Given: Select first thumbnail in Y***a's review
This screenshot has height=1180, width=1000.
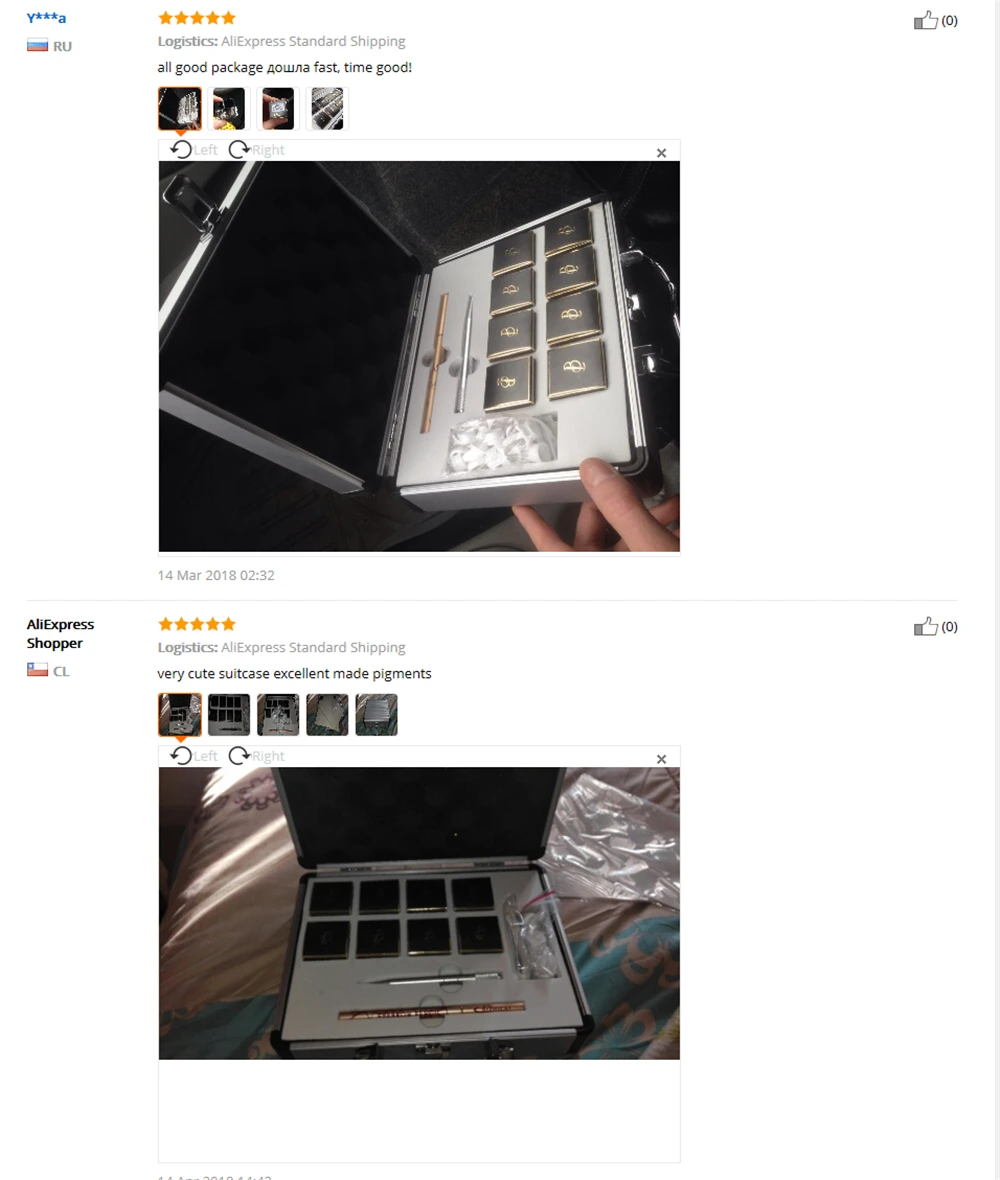Looking at the screenshot, I should pos(180,108).
